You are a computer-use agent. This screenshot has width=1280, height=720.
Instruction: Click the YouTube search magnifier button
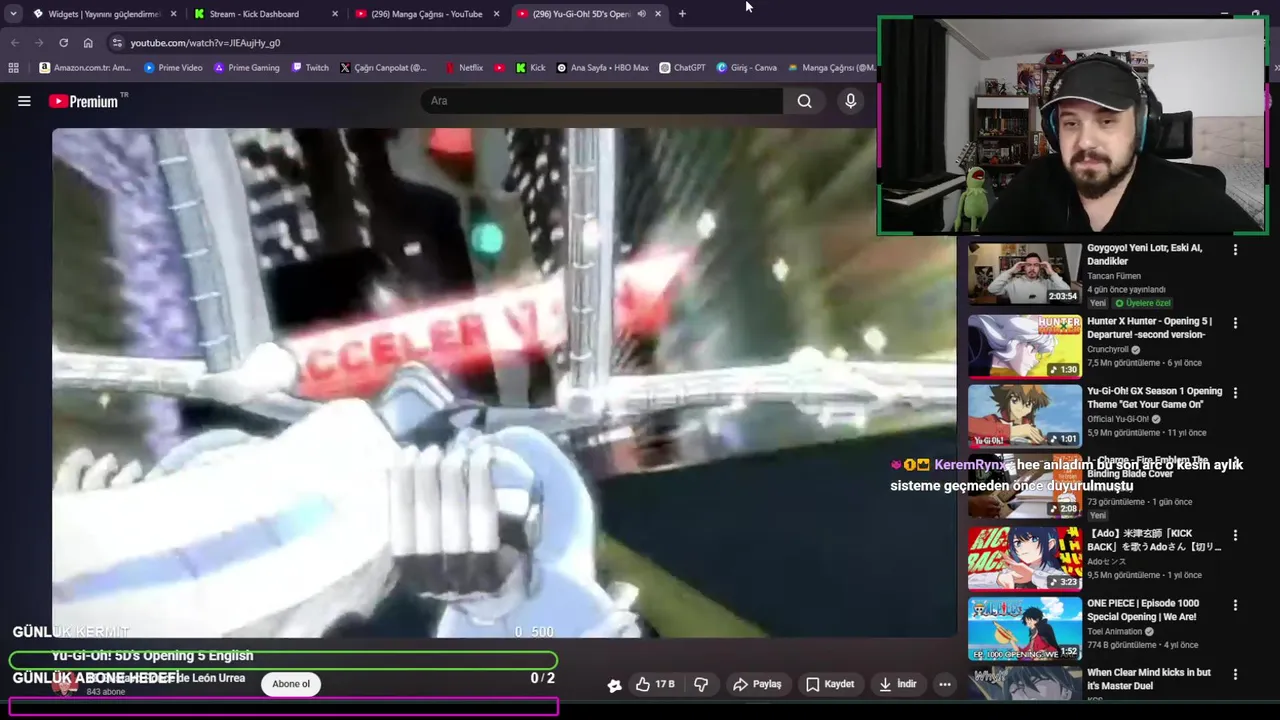point(804,101)
